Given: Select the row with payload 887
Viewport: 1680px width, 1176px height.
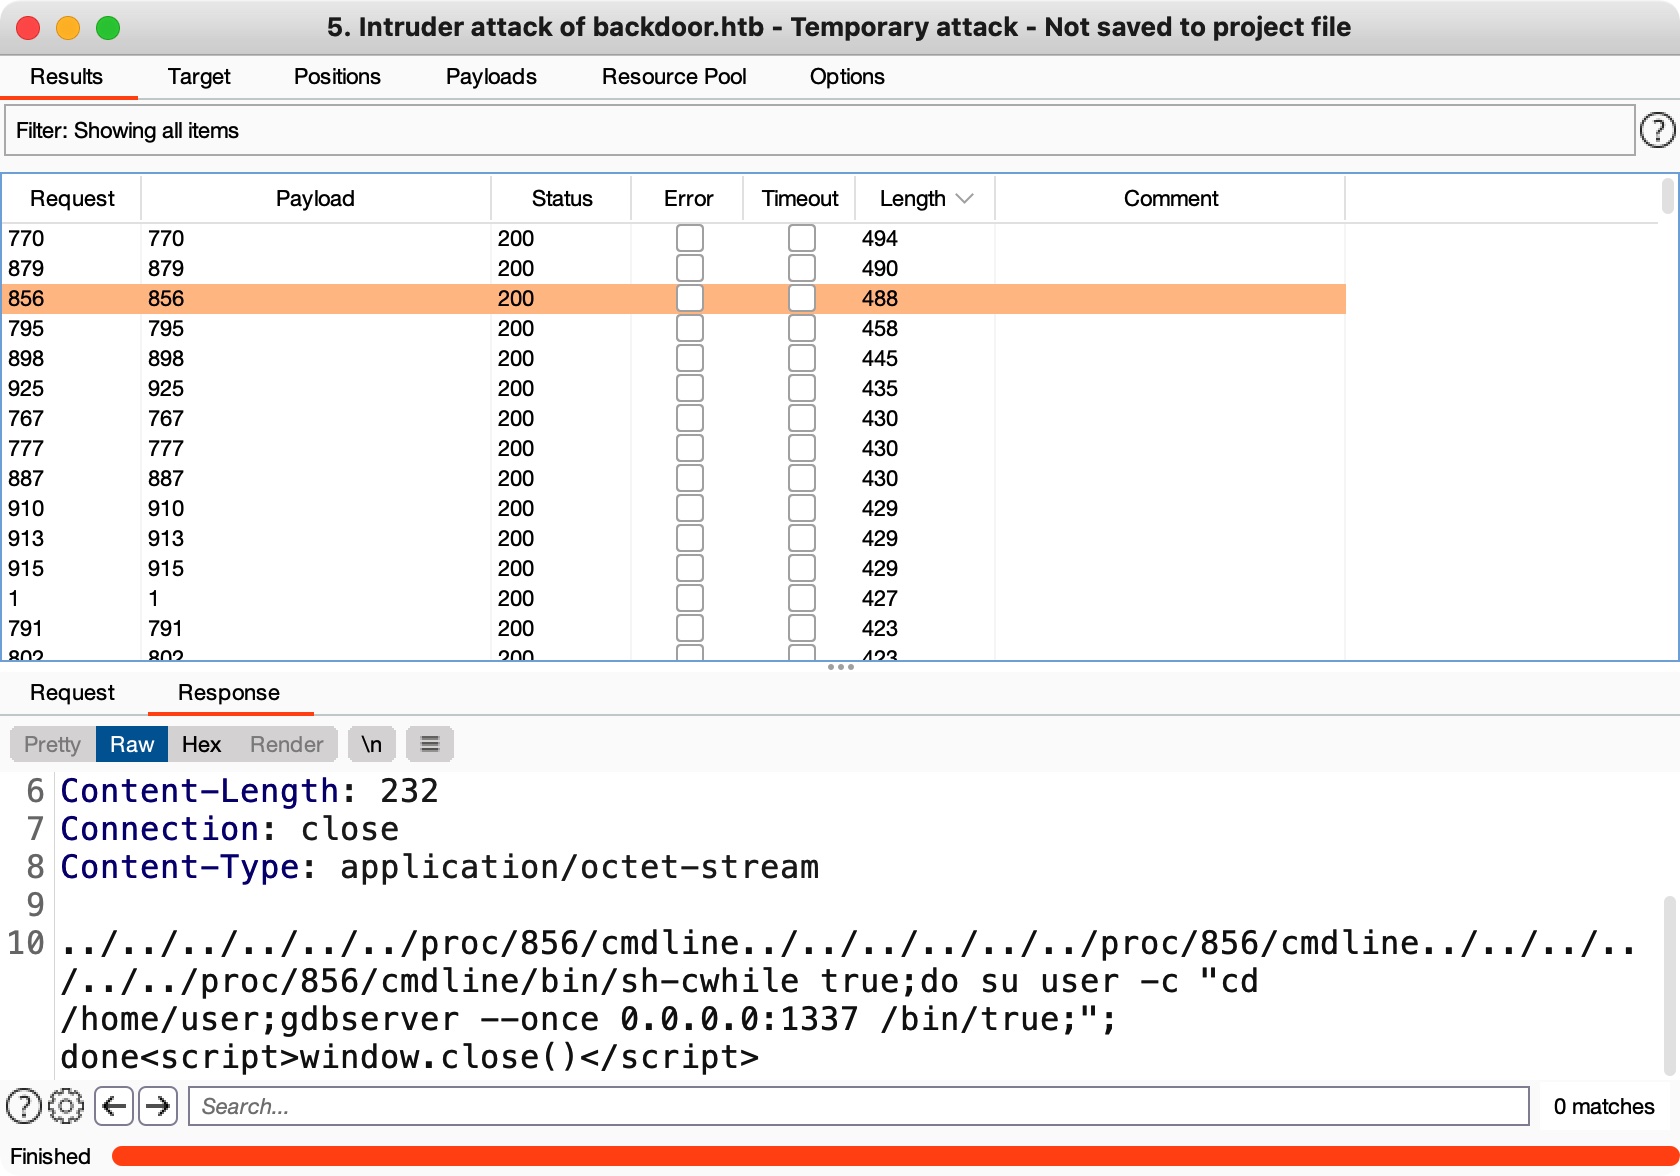Looking at the screenshot, I should click(674, 478).
